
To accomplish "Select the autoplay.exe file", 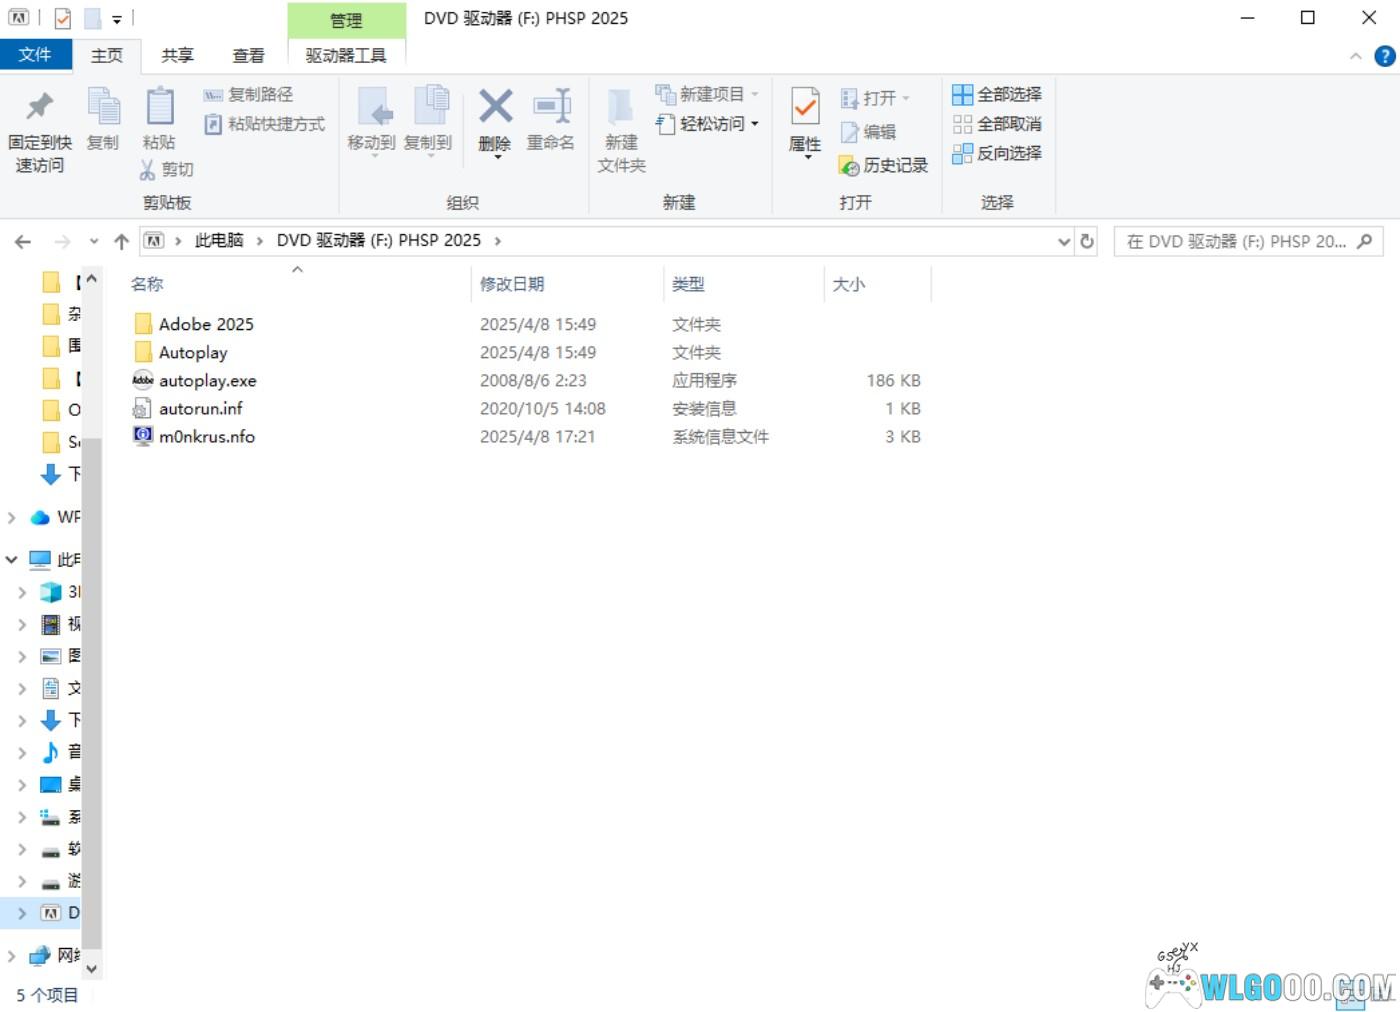I will pos(207,381).
